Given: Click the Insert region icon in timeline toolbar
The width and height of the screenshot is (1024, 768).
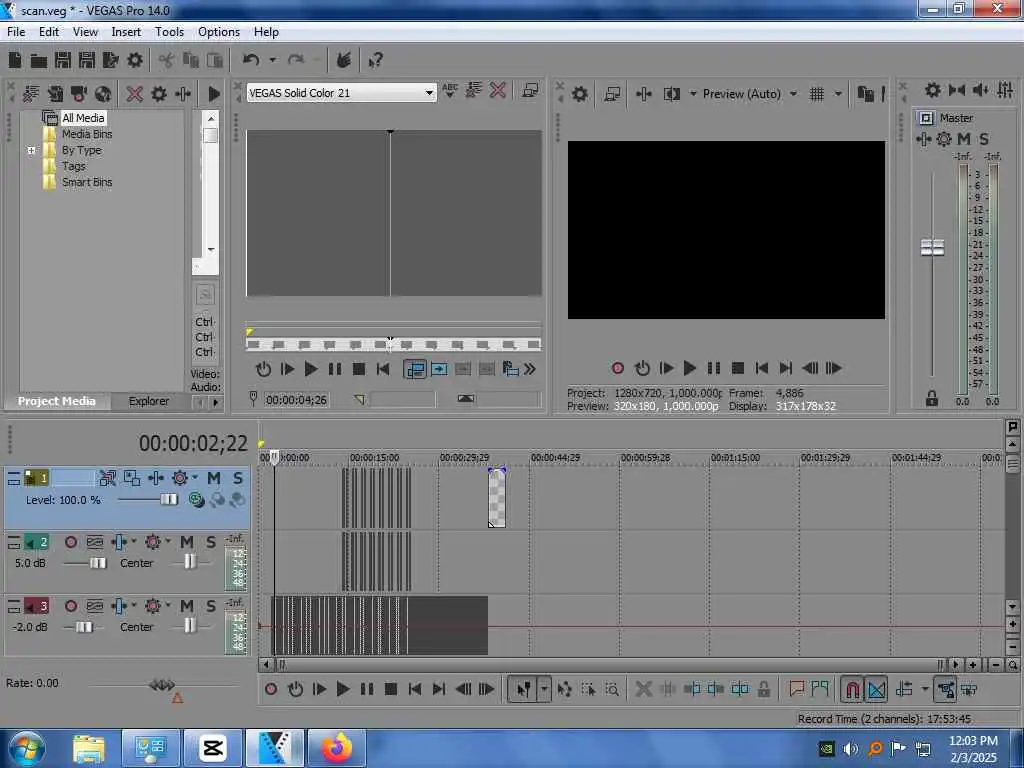Looking at the screenshot, I should click(820, 688).
